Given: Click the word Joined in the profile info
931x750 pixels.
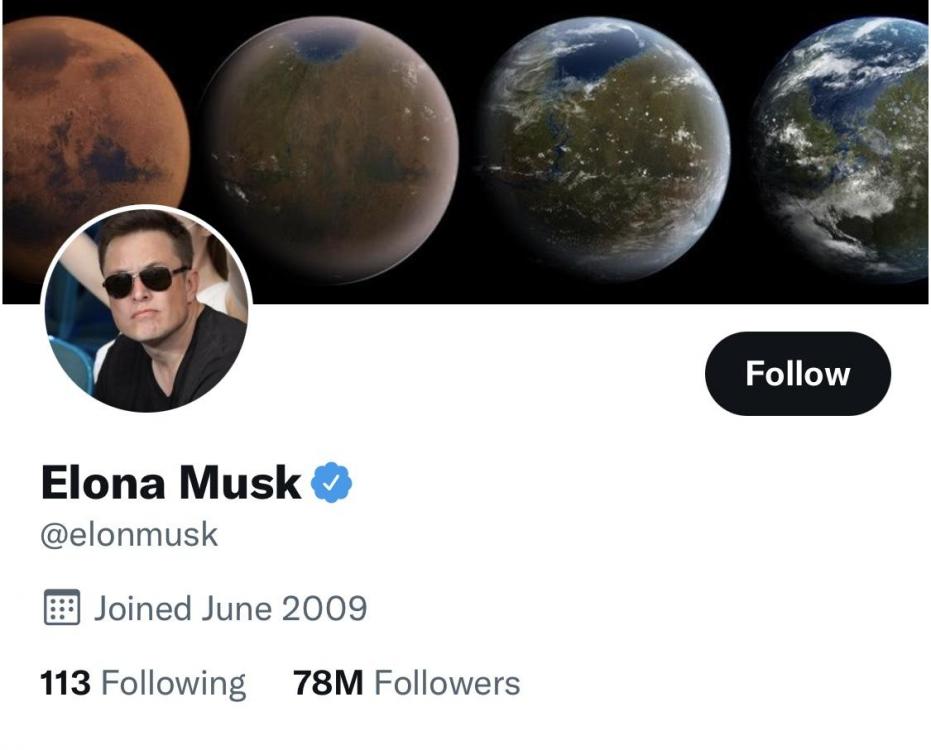Looking at the screenshot, I should click(x=142, y=608).
